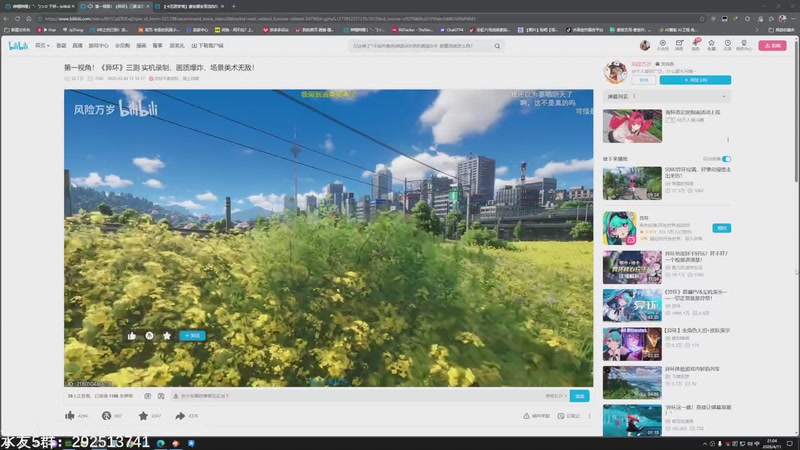
Task: Open the next-up video thumbnail showing 09:24
Action: [632, 183]
